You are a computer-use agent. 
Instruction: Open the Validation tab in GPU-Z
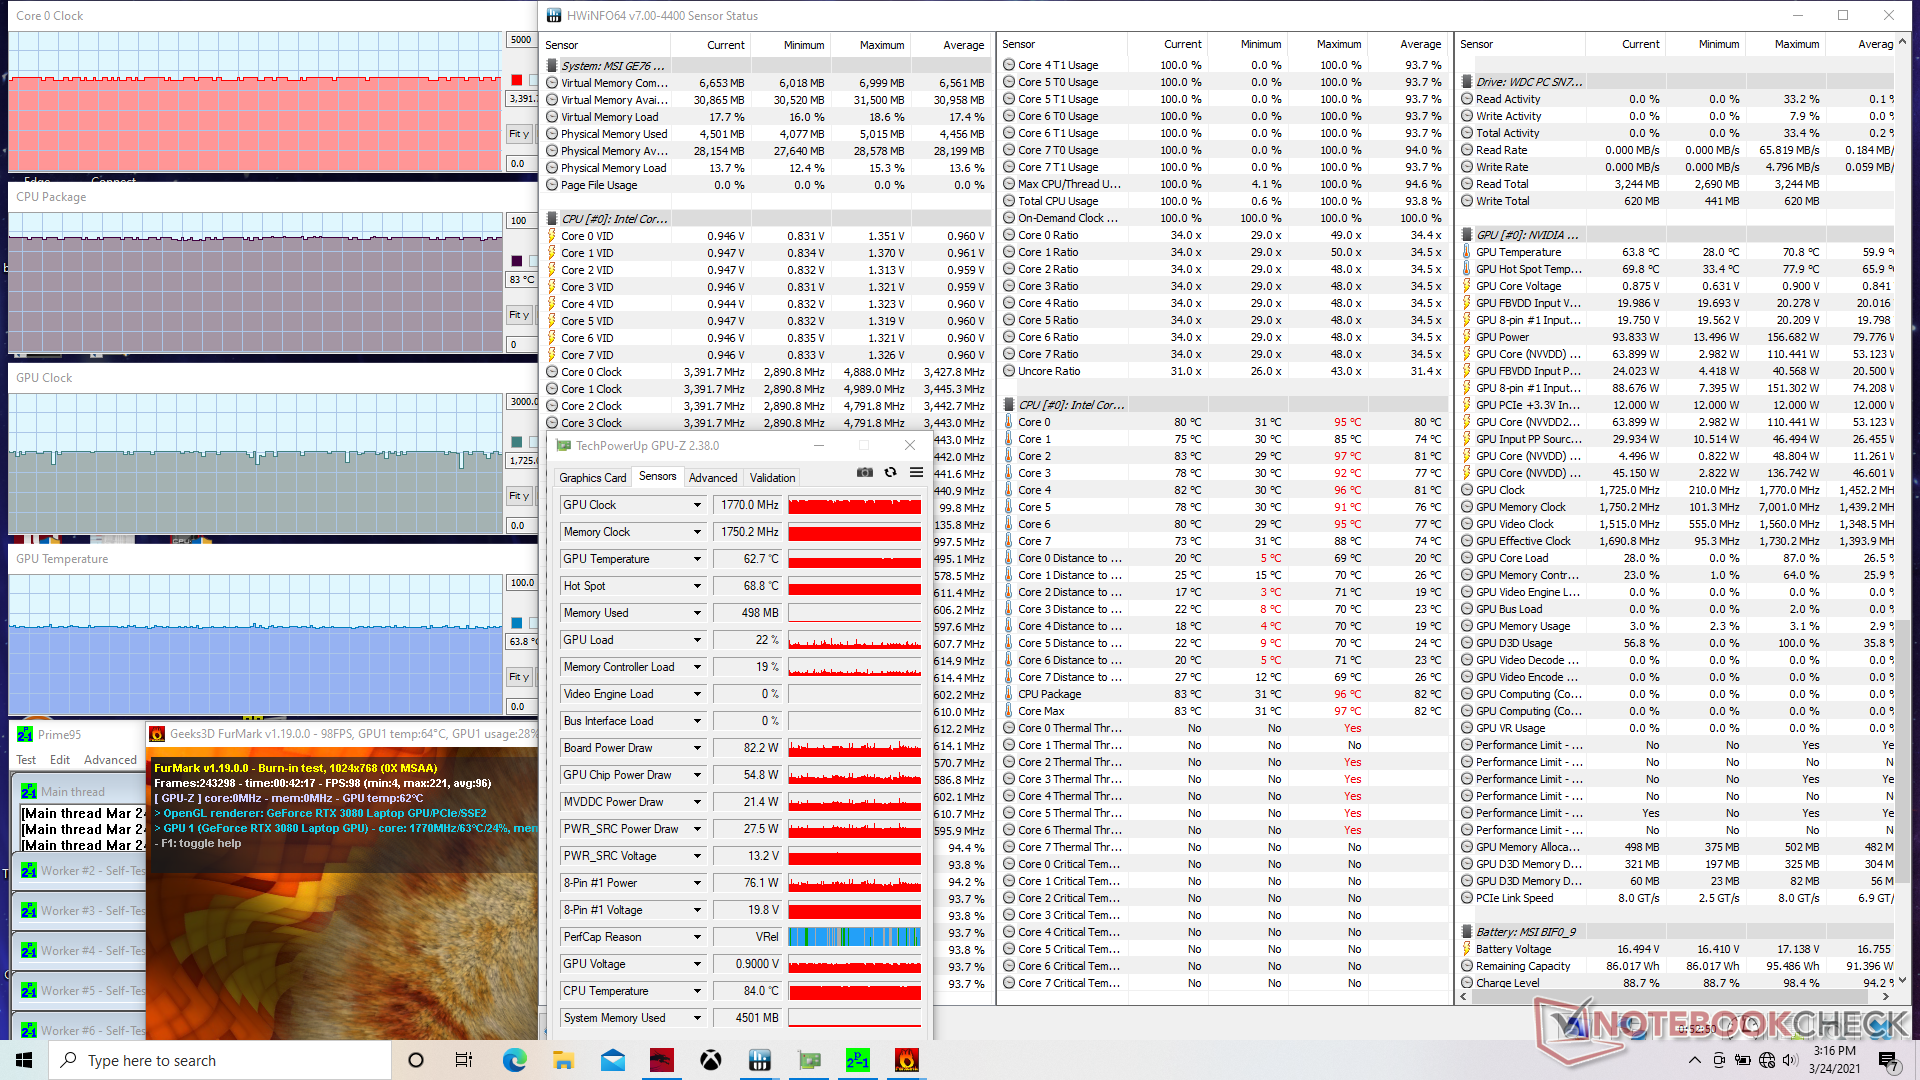click(773, 478)
